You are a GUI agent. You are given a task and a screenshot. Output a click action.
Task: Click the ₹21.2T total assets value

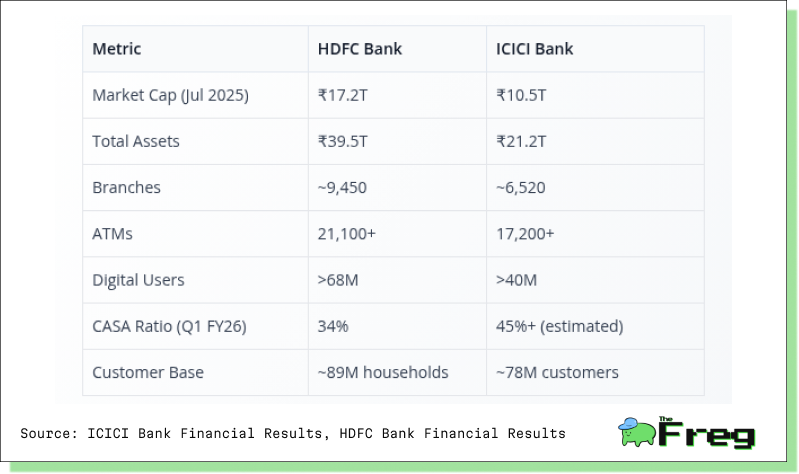pyautogui.click(x=521, y=141)
